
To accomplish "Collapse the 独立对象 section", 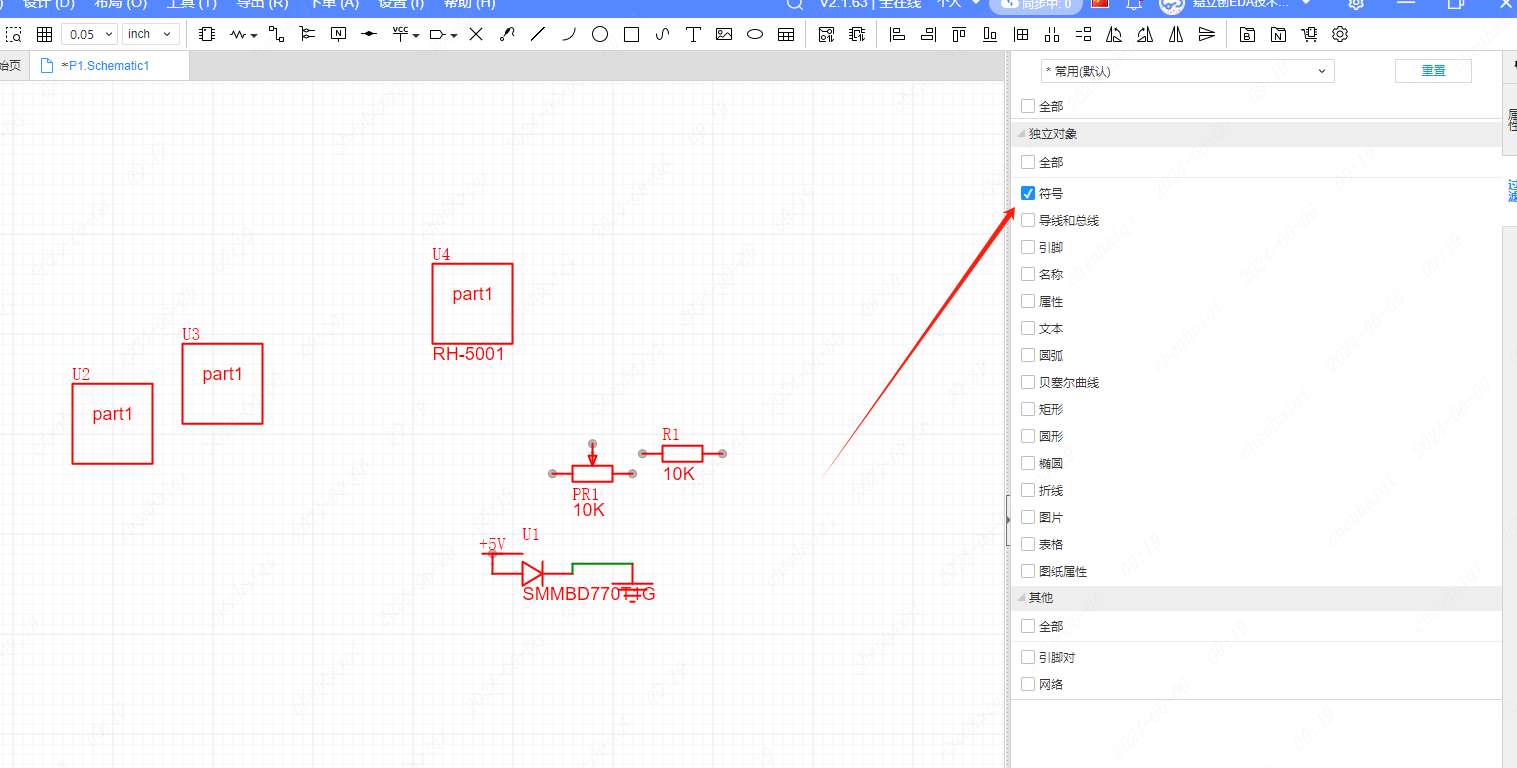I will 1022,134.
